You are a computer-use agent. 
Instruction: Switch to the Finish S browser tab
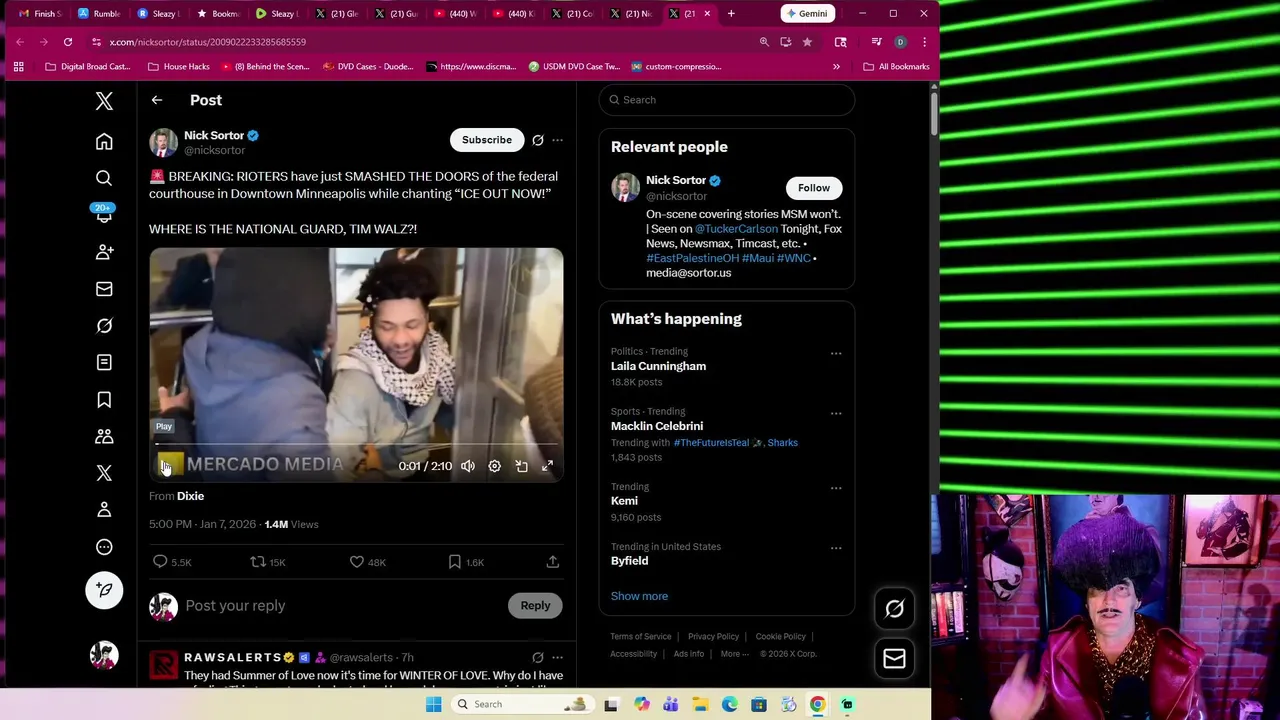40,13
